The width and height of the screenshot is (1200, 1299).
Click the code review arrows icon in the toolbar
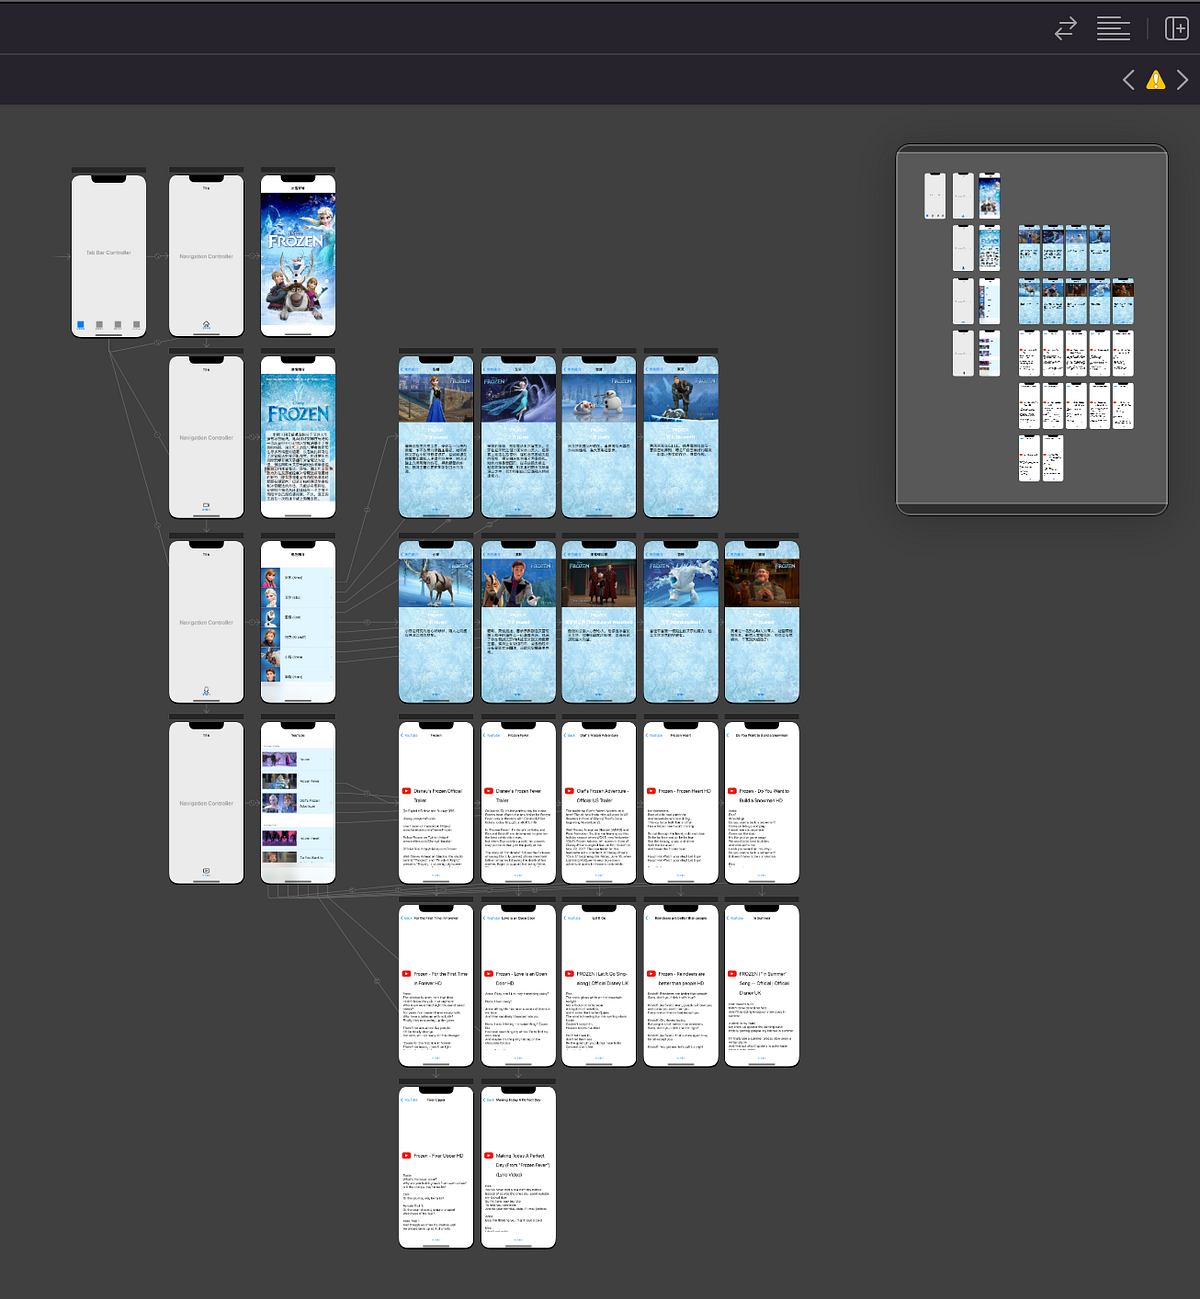click(x=1064, y=28)
